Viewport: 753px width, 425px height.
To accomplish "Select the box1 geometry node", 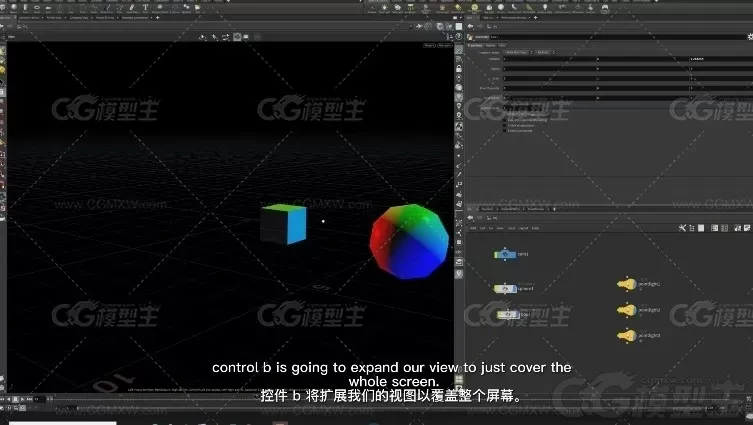I will 509,315.
